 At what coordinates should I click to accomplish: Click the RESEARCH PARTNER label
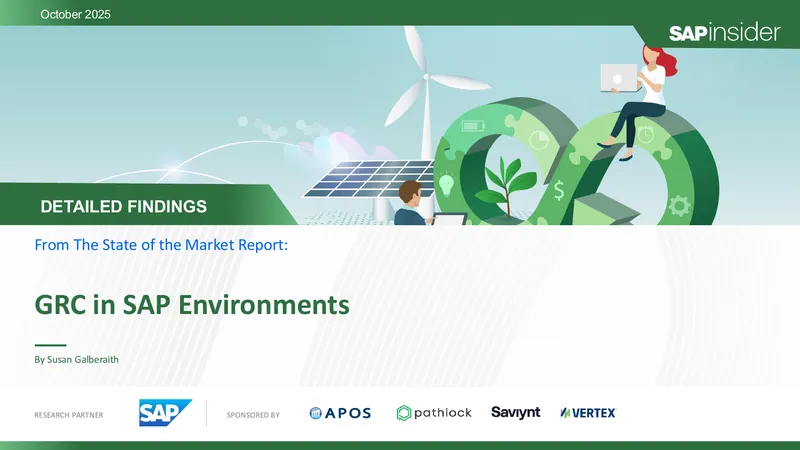tap(69, 415)
